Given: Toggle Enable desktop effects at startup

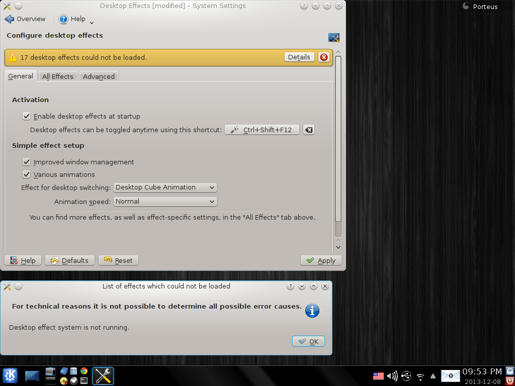Looking at the screenshot, I should pyautogui.click(x=27, y=116).
